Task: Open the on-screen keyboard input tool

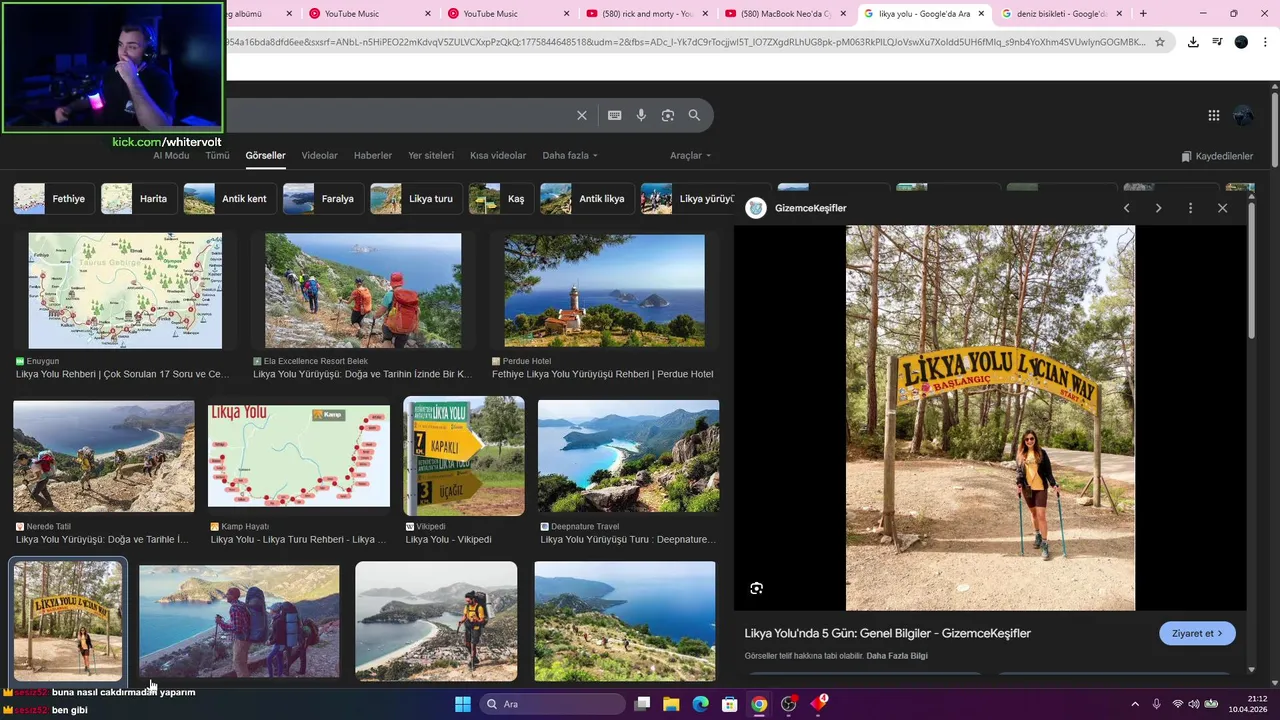Action: 614,115
